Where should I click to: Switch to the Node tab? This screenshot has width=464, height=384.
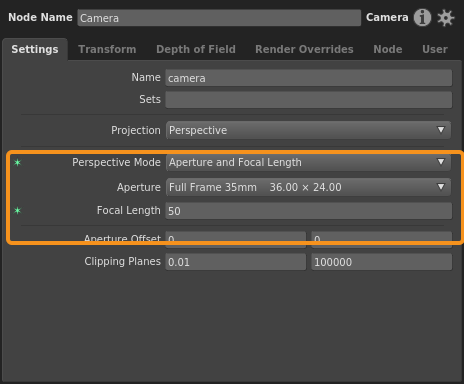[388, 49]
